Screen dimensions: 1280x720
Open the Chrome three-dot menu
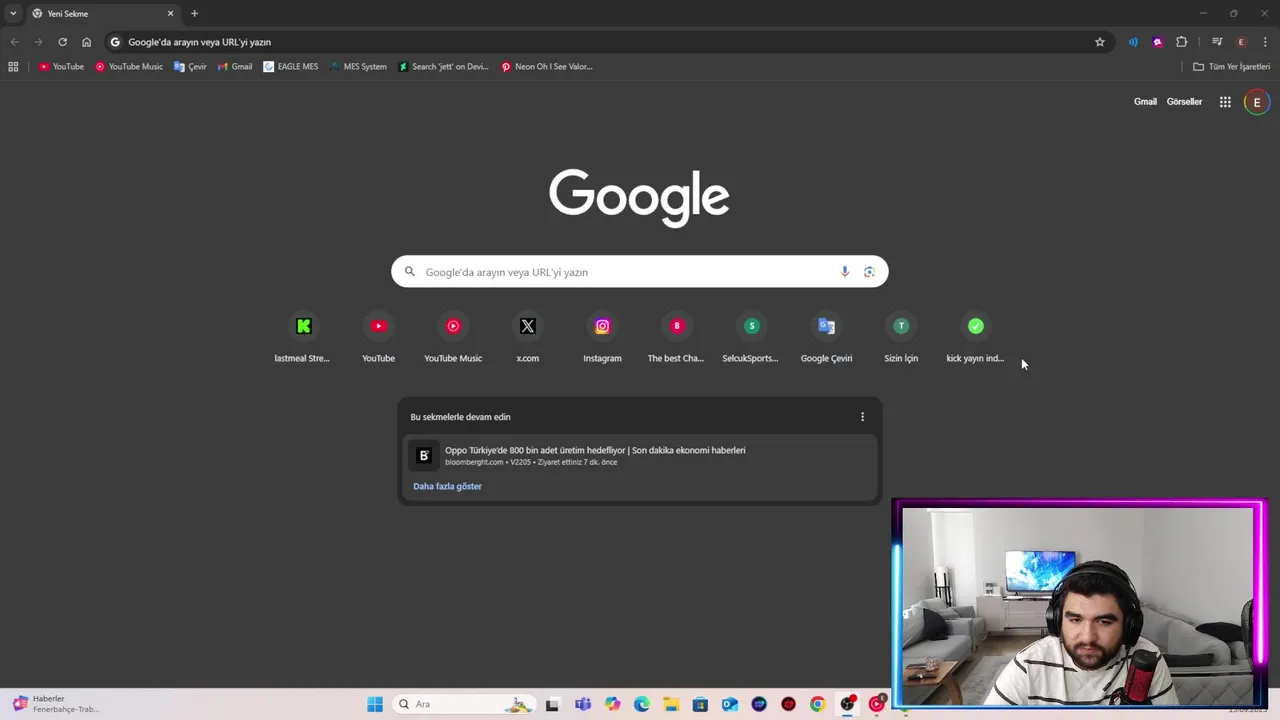tap(1265, 42)
